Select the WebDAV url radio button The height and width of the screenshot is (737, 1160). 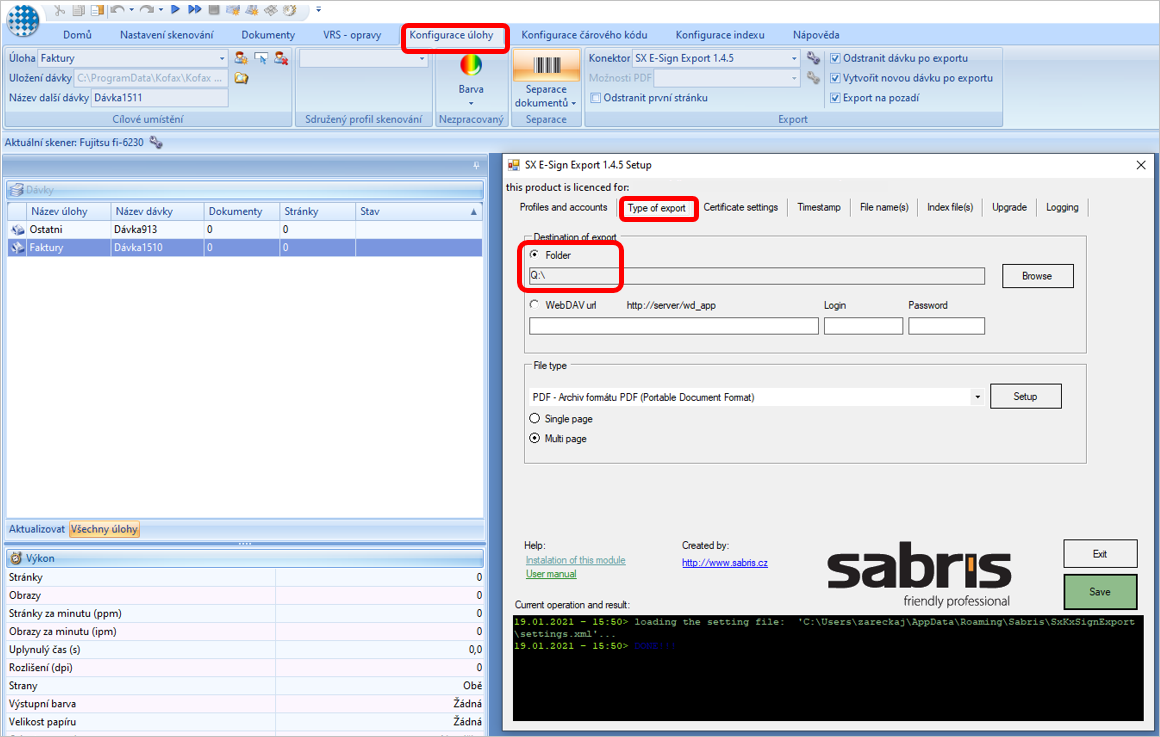point(535,304)
